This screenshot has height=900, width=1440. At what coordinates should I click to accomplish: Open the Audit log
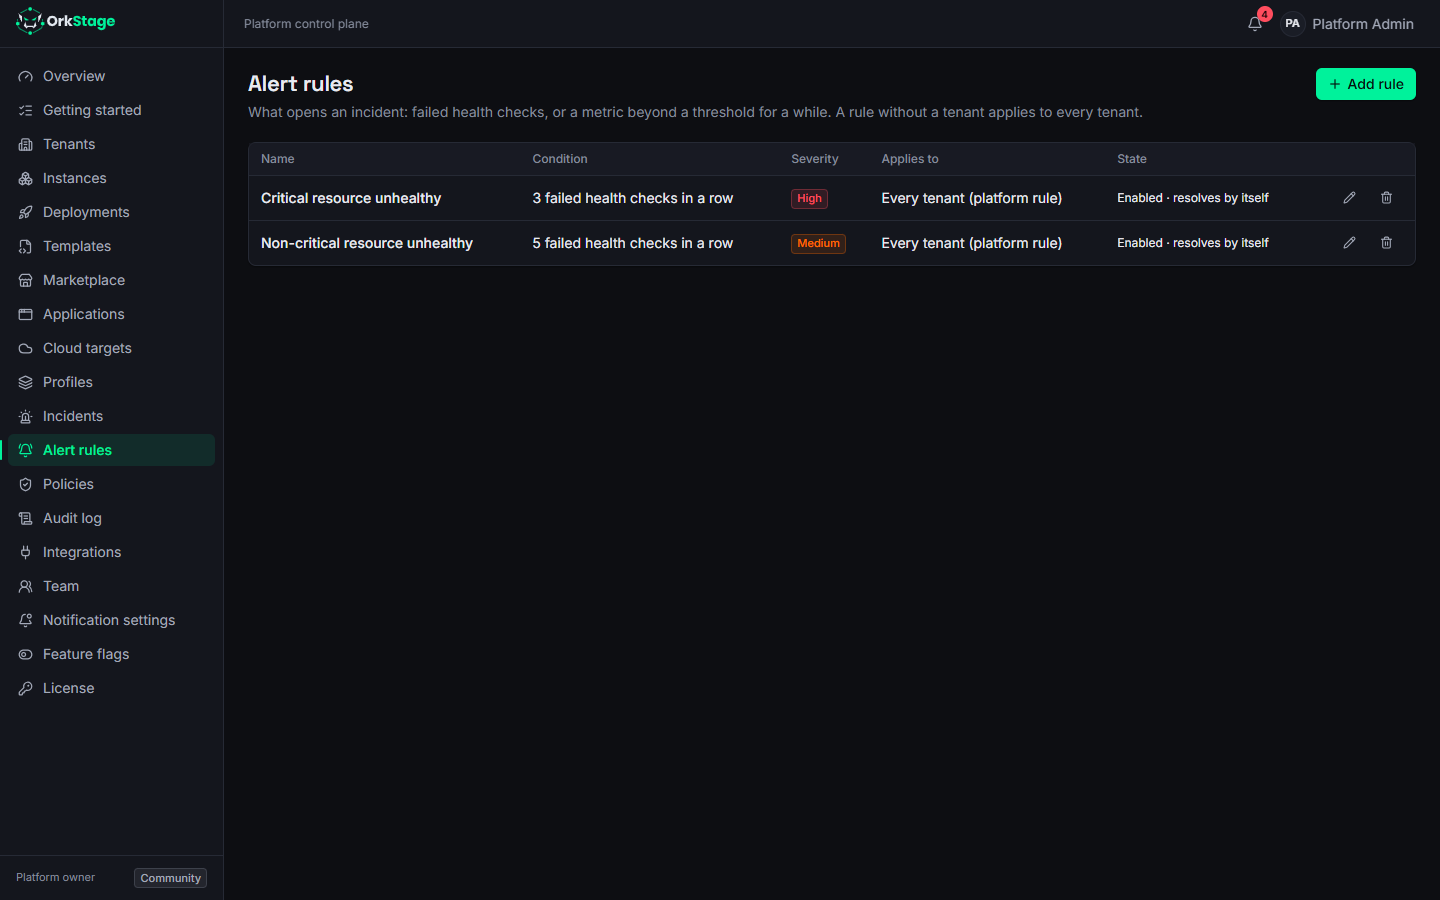[111, 518]
